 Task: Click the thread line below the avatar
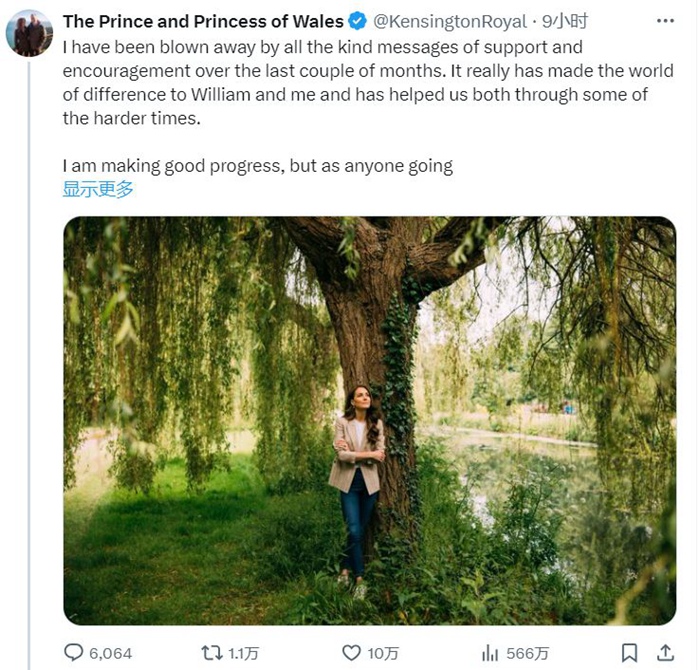click(29, 350)
